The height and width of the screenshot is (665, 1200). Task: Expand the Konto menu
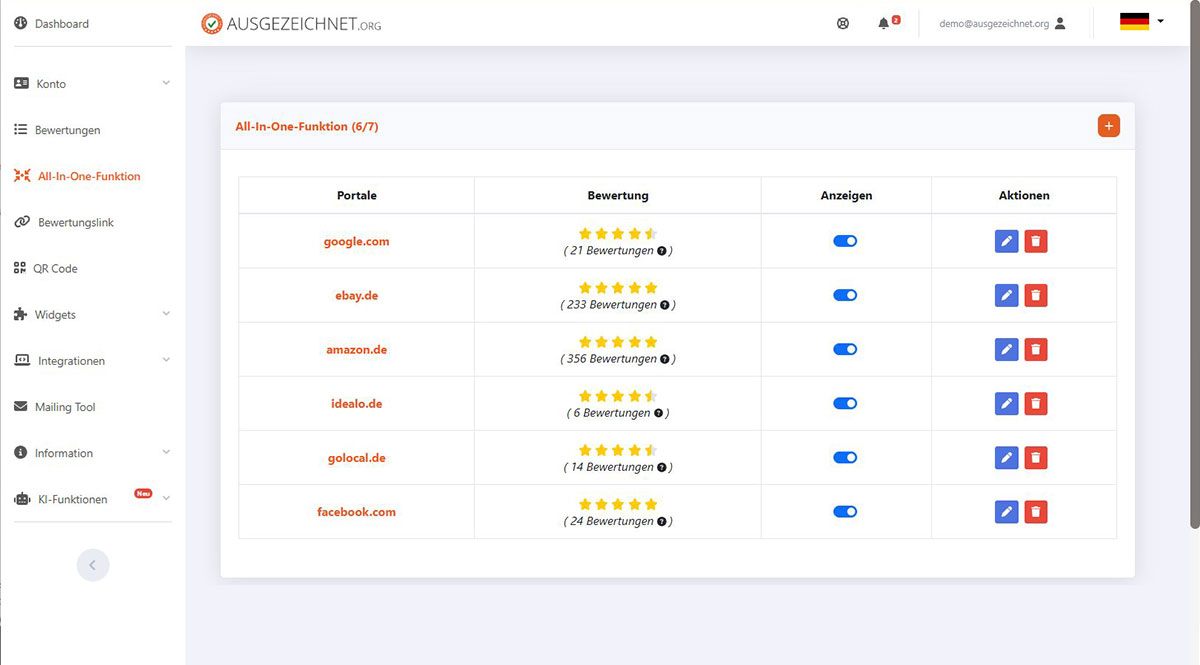[x=92, y=84]
